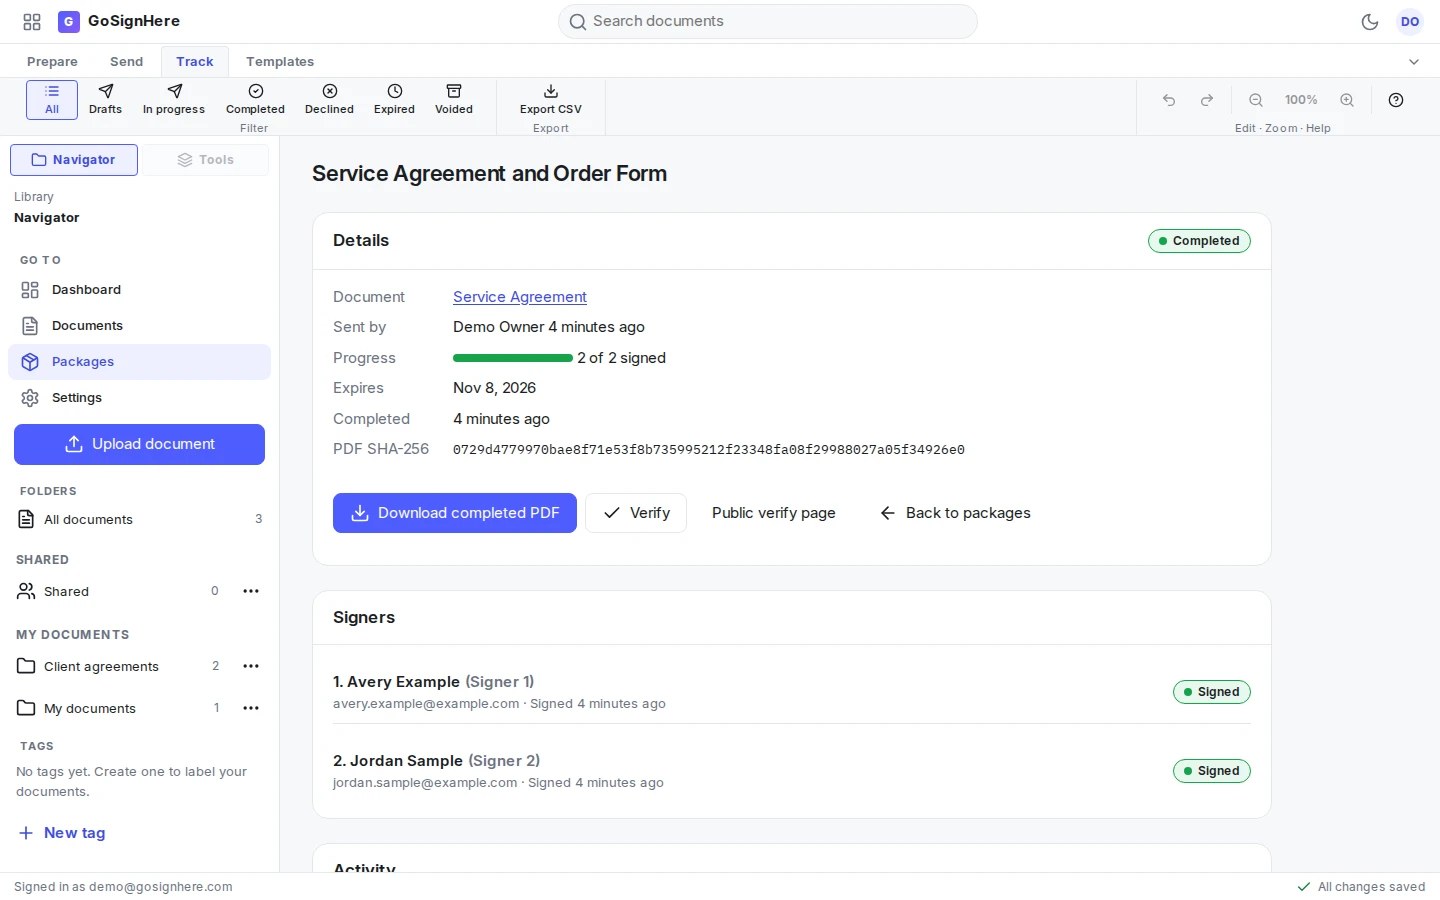Switch sidebar to Tools panel
The height and width of the screenshot is (900, 1440).
[205, 160]
